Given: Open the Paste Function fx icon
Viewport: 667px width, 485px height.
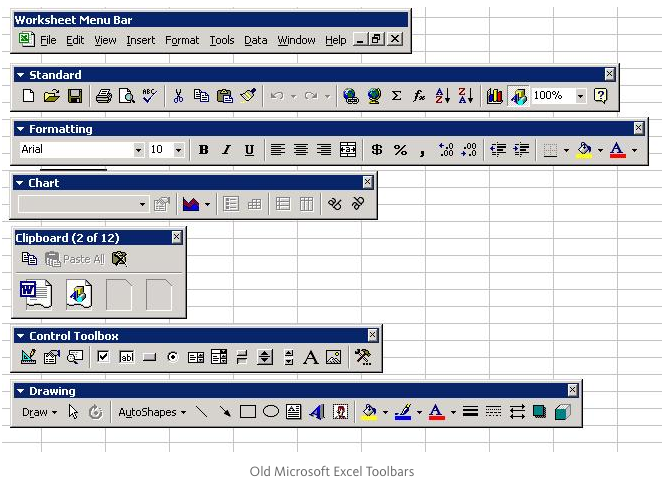Looking at the screenshot, I should 419,96.
